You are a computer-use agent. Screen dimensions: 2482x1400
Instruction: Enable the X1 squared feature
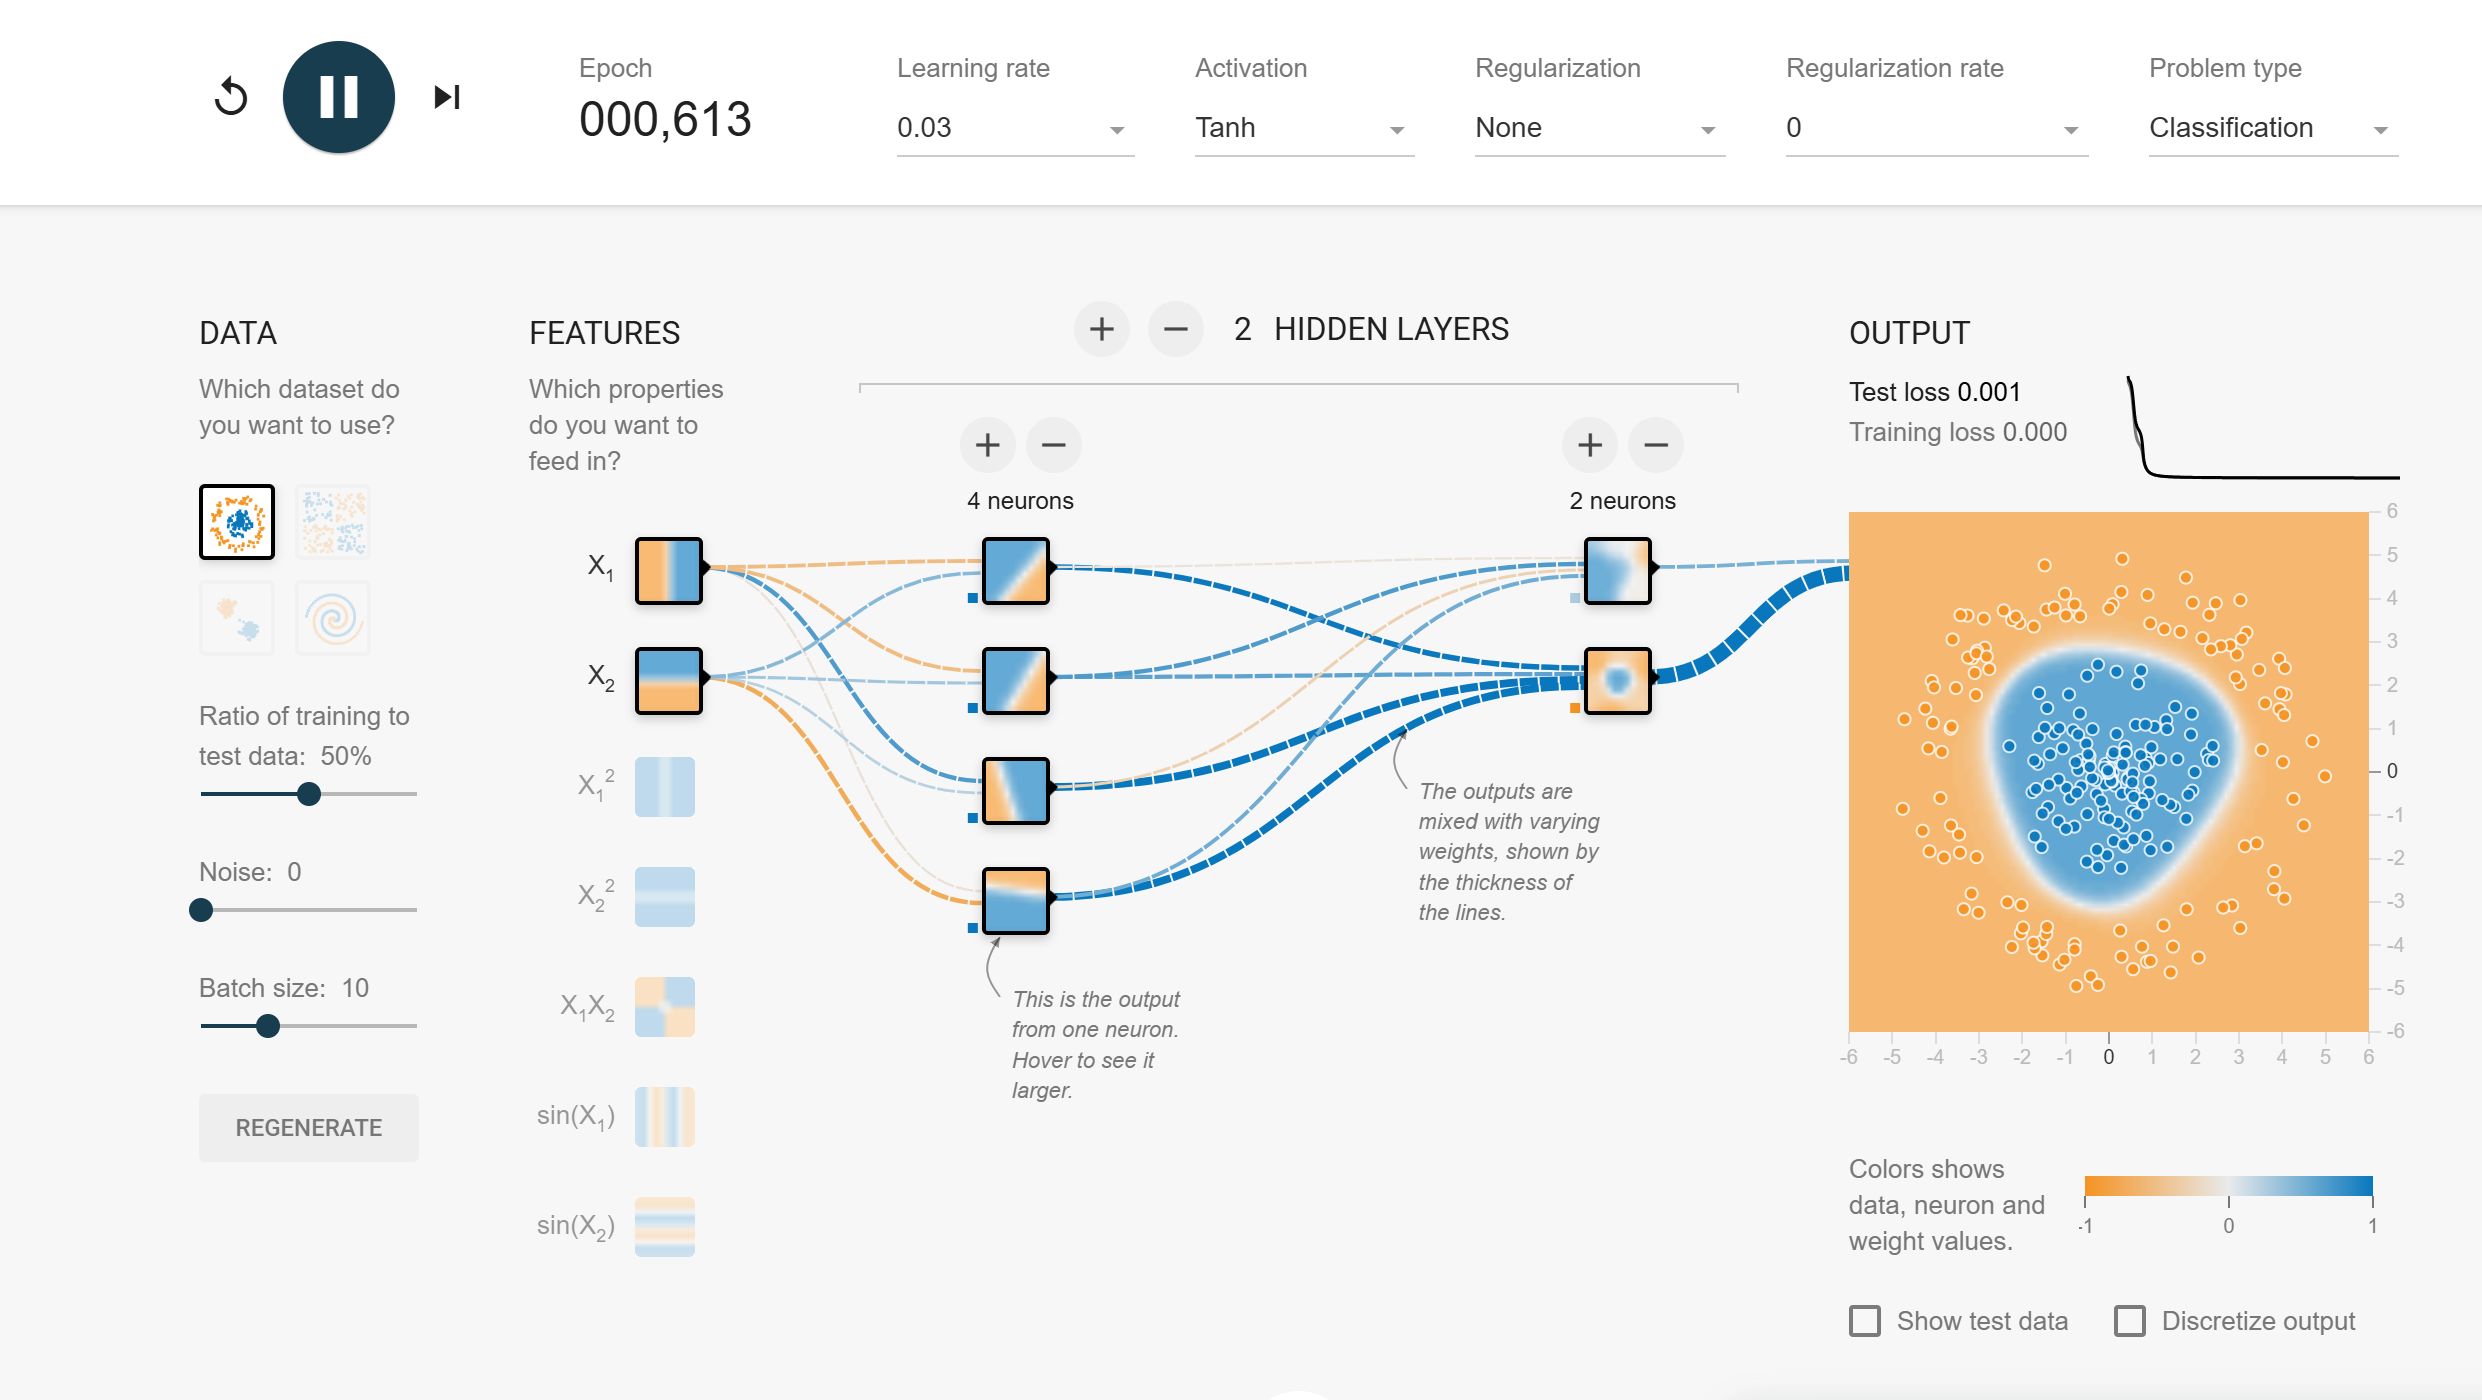(665, 787)
